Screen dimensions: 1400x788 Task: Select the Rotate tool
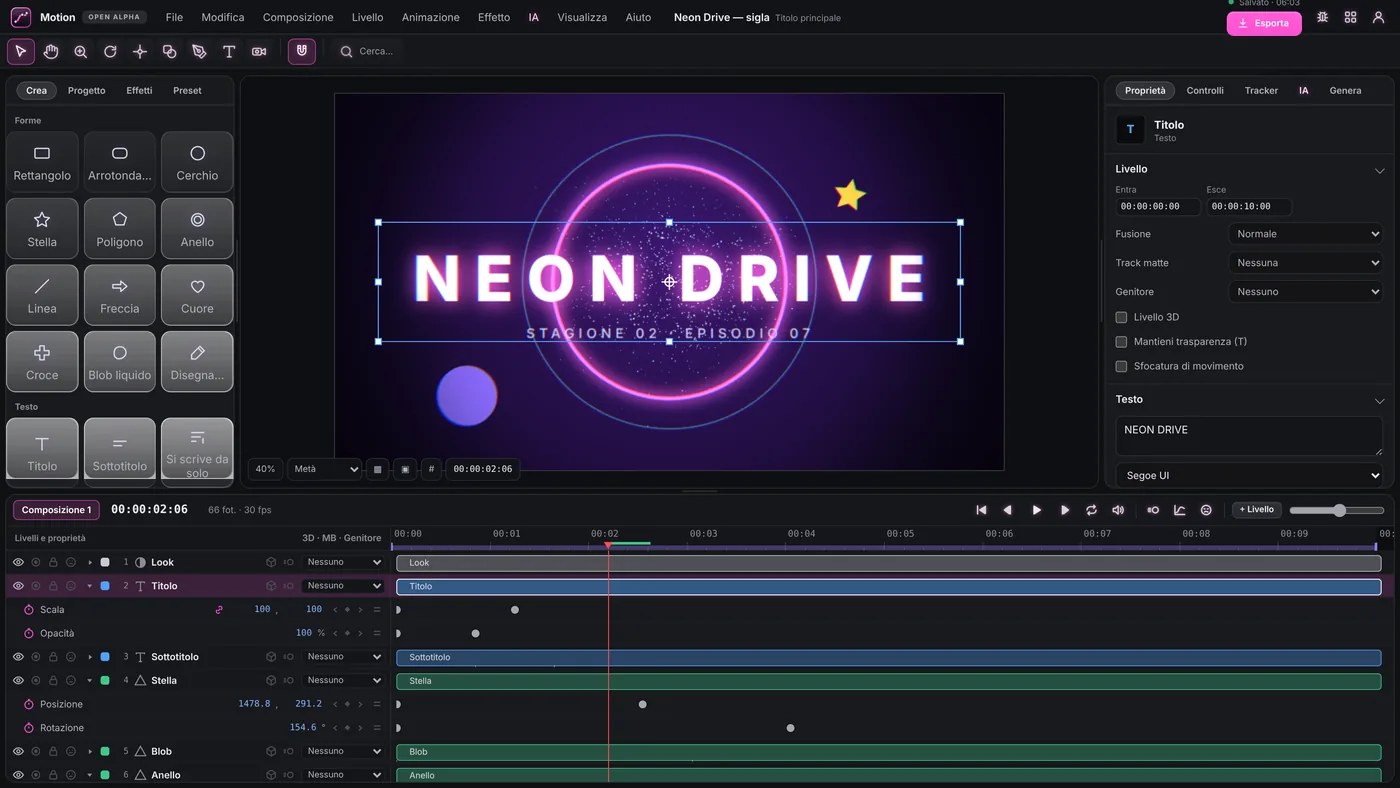click(110, 51)
